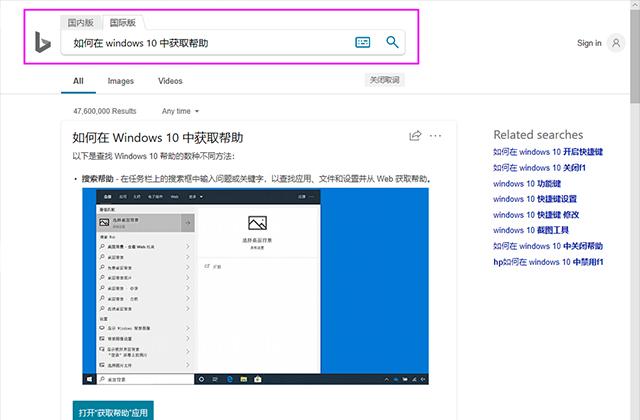Open related search windows 10 快捷键 修改

(x=536, y=215)
